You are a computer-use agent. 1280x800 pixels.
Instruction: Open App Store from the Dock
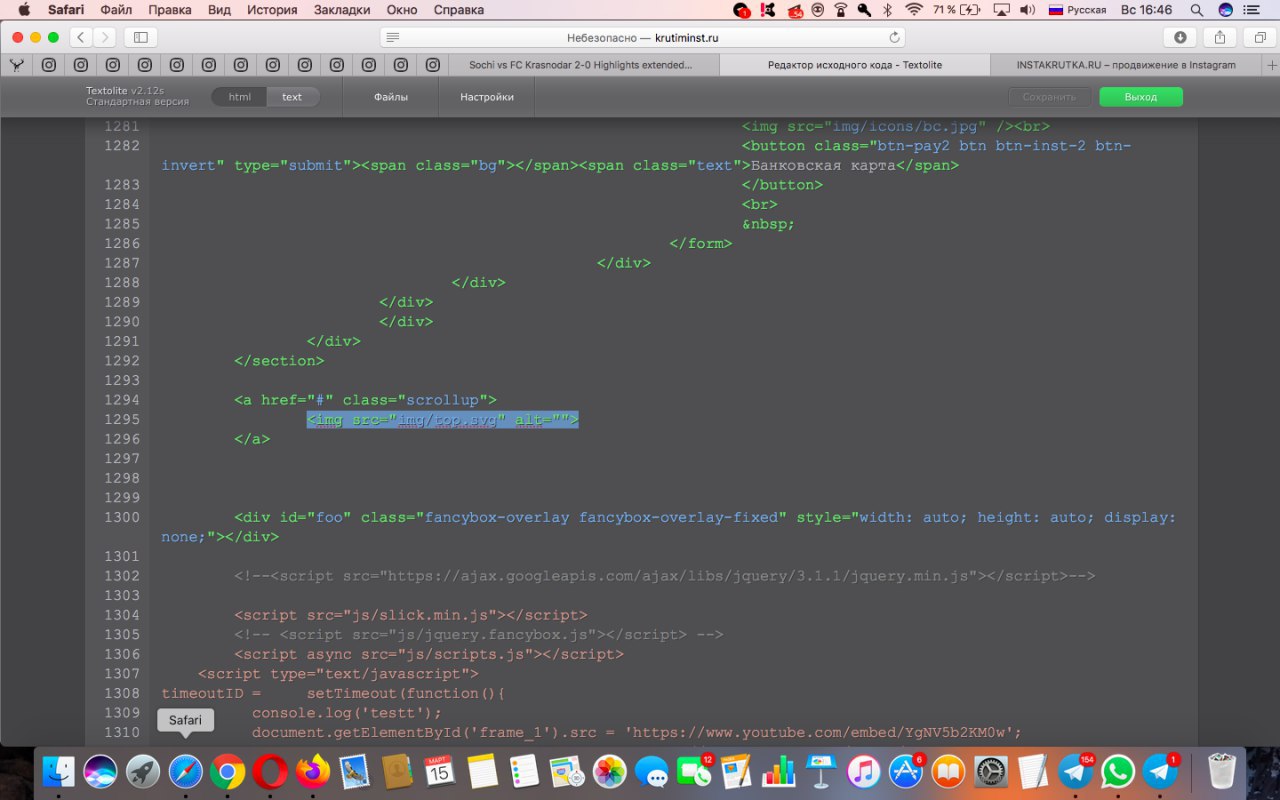[906, 771]
